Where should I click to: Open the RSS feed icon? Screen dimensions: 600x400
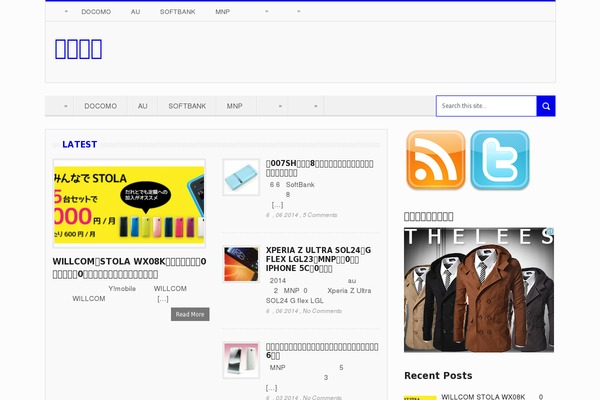coord(435,160)
